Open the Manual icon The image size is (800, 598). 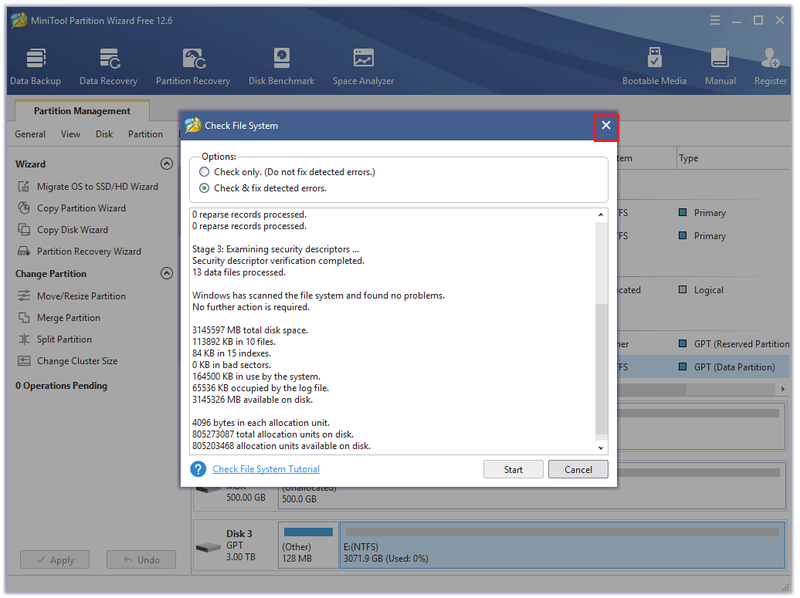[x=720, y=67]
